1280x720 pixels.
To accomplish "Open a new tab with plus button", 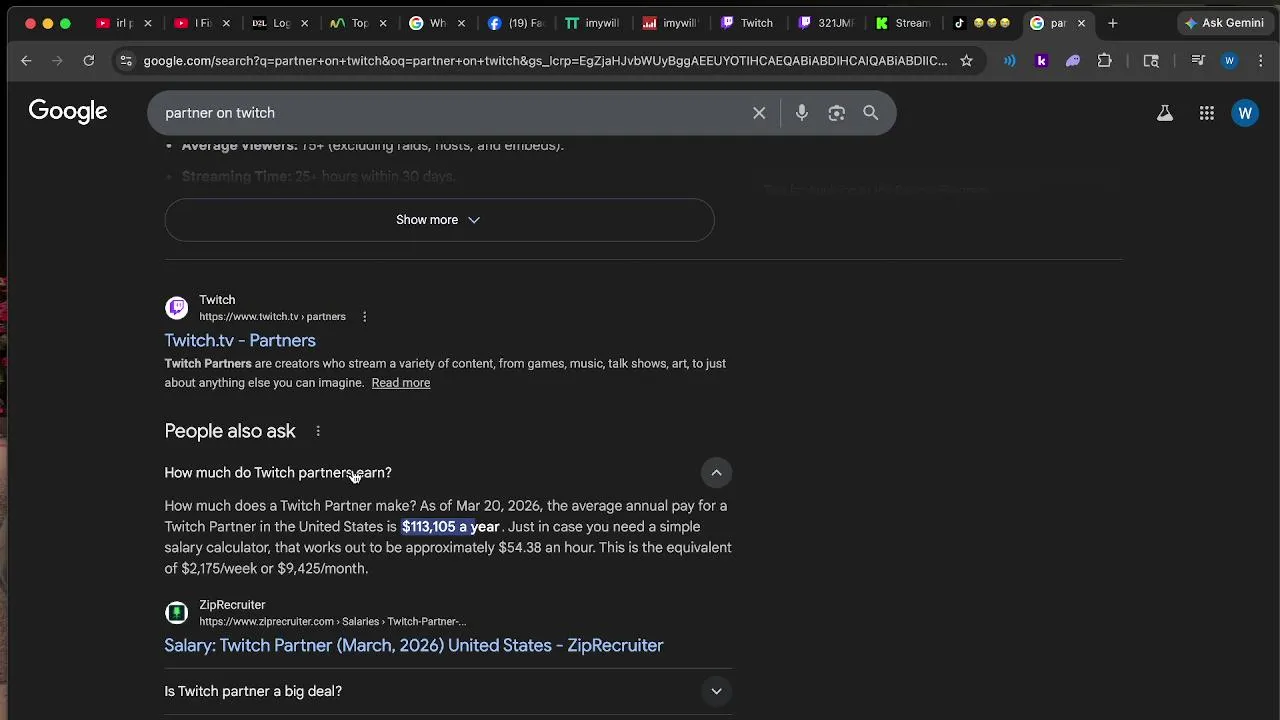I will click(x=1112, y=23).
